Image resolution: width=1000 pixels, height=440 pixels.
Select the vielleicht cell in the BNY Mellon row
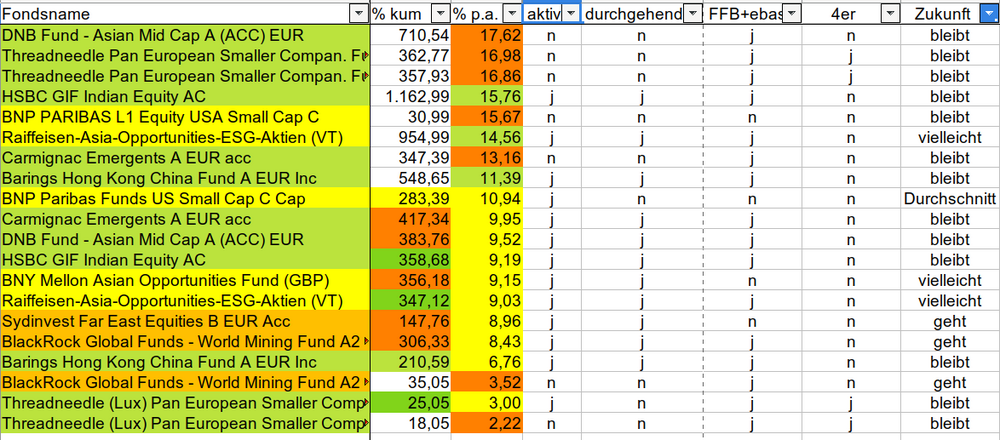tap(950, 281)
